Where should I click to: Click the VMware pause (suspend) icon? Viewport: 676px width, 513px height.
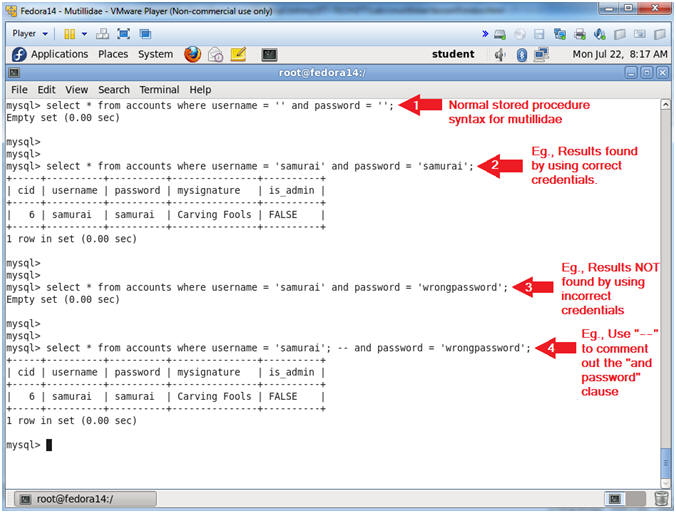coord(69,34)
